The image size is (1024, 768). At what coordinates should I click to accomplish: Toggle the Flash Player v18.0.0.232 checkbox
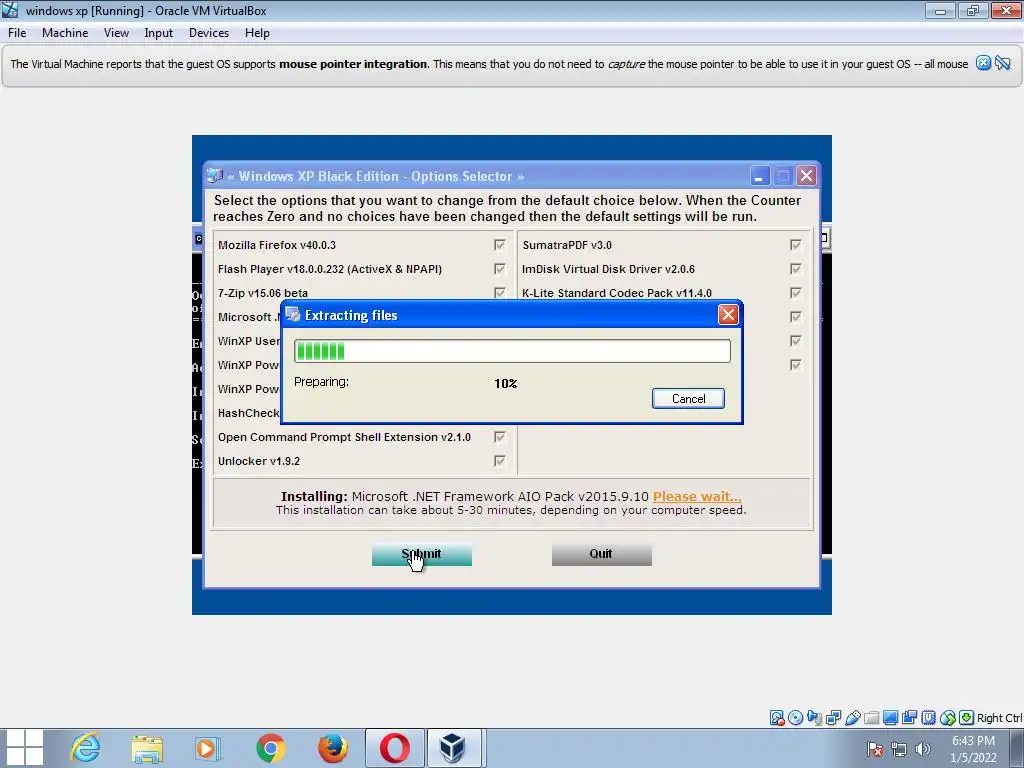tap(500, 269)
